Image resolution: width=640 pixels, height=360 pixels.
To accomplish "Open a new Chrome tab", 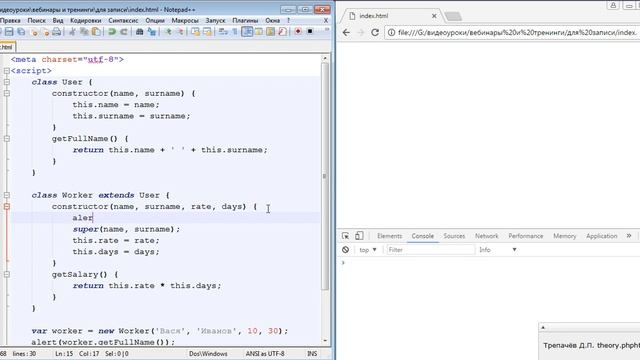I will (x=453, y=16).
